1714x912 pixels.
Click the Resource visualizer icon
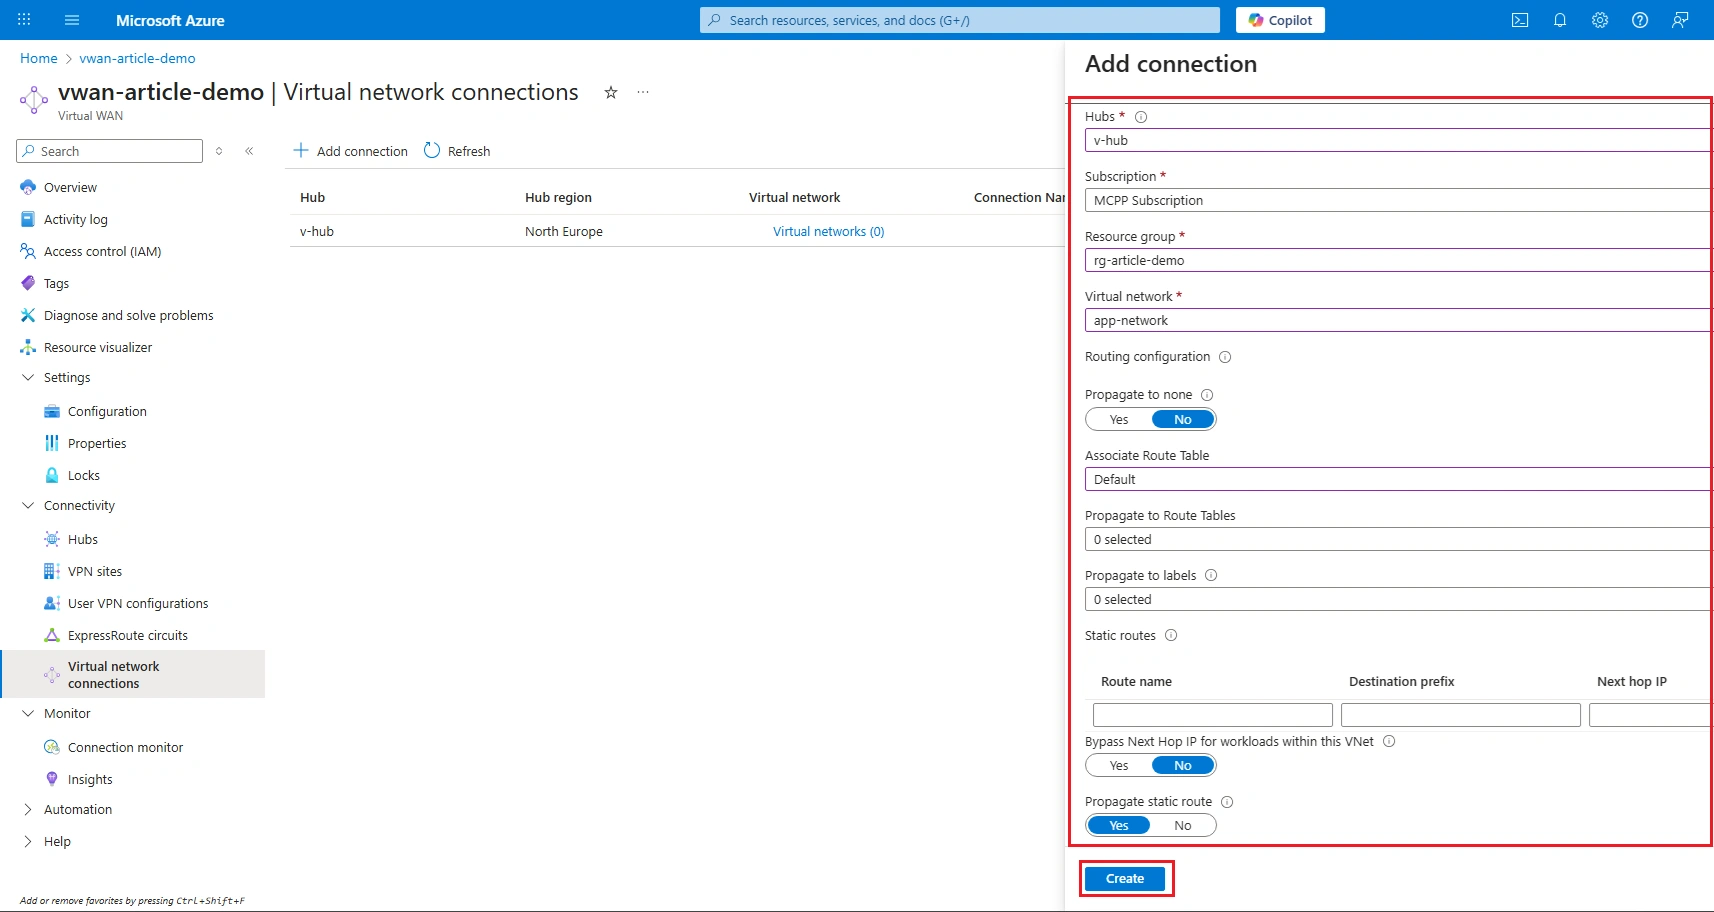28,347
